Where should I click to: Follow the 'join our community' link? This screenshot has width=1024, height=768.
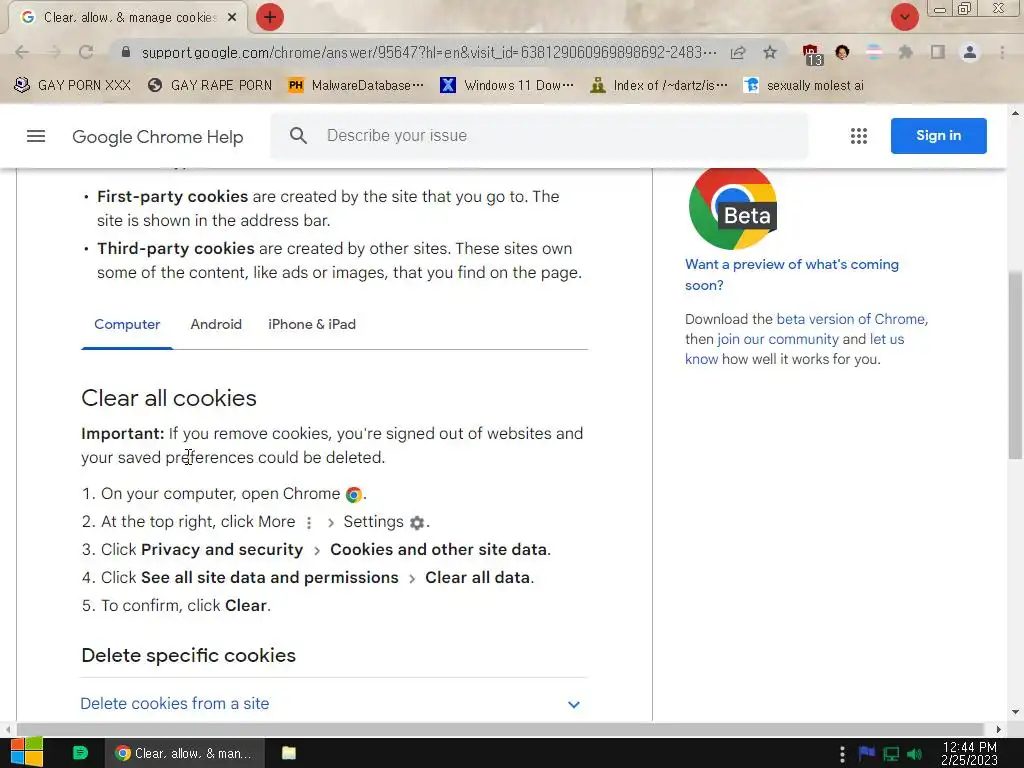[x=777, y=340]
